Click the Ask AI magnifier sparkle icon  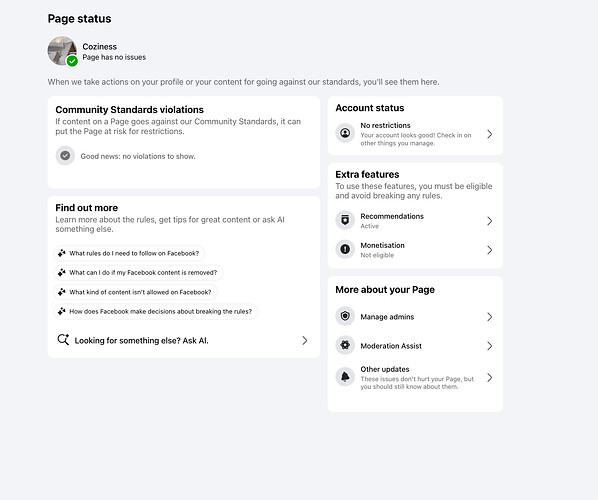[63, 340]
